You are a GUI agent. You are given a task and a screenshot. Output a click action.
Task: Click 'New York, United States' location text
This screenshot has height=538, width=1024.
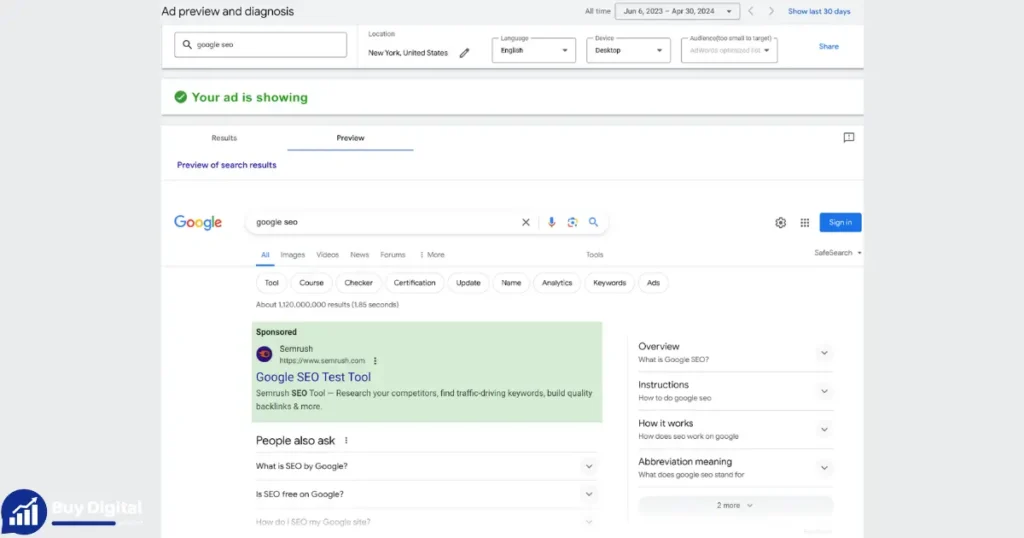tap(408, 53)
